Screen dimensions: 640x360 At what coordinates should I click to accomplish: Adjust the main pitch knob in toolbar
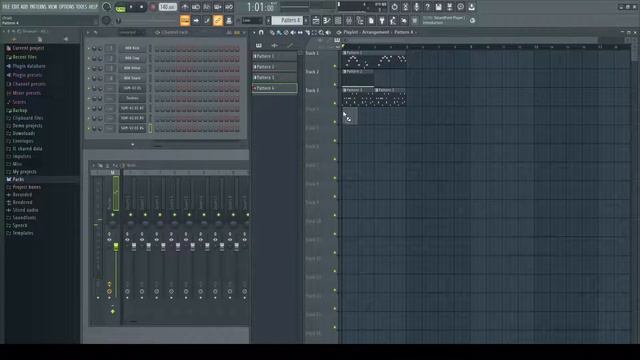click(106, 20)
